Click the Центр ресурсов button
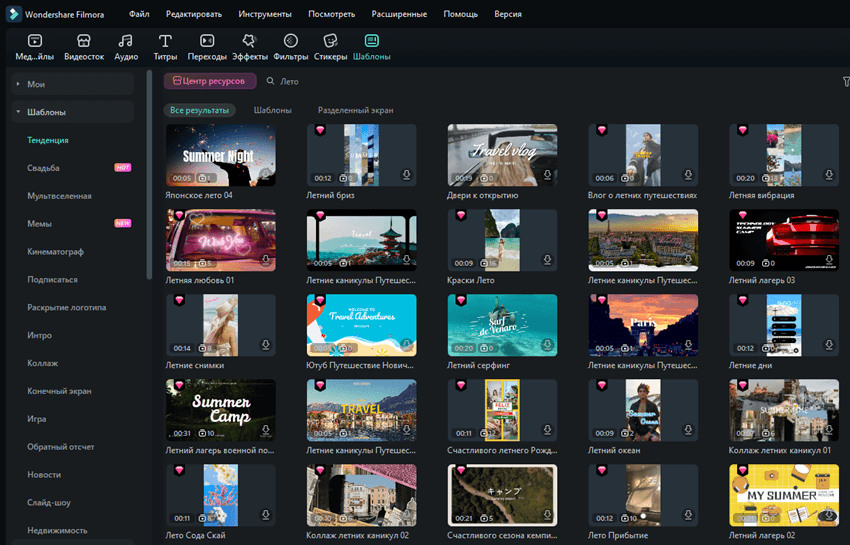Screen dimensions: 850x545 click(x=210, y=81)
